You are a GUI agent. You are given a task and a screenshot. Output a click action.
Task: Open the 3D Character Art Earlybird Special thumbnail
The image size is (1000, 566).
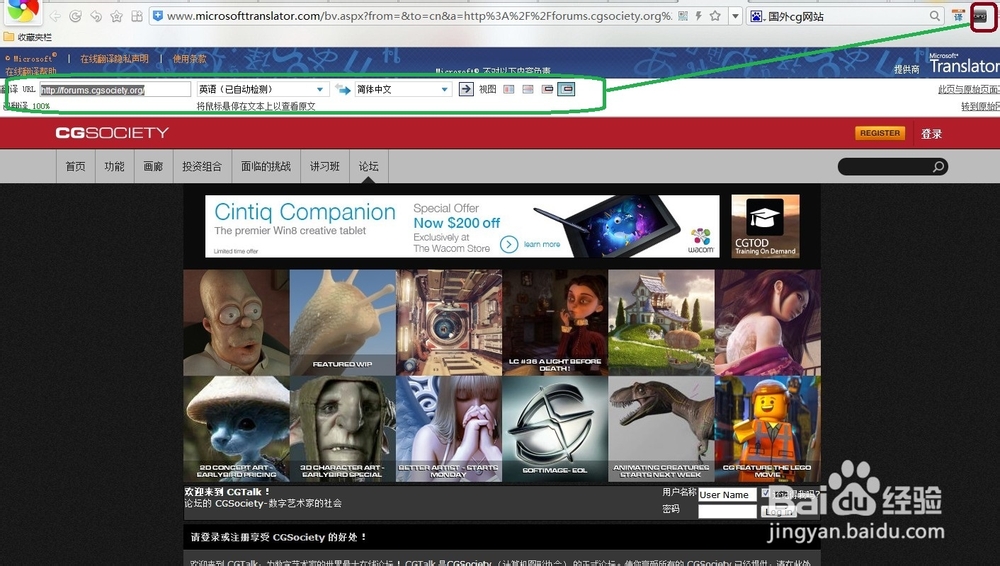pos(342,429)
